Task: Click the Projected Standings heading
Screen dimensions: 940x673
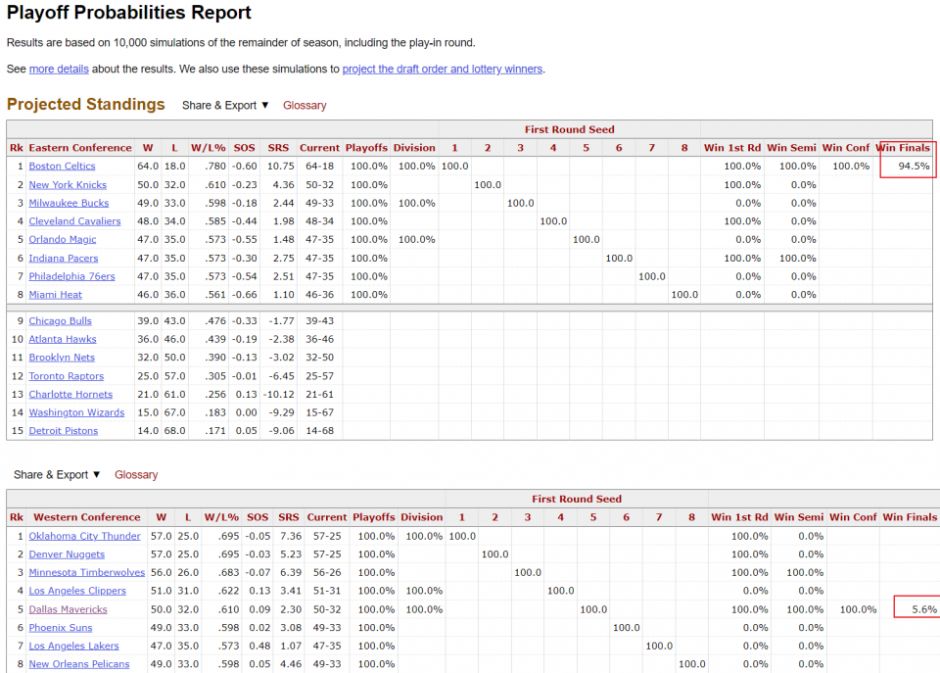Action: 86,104
